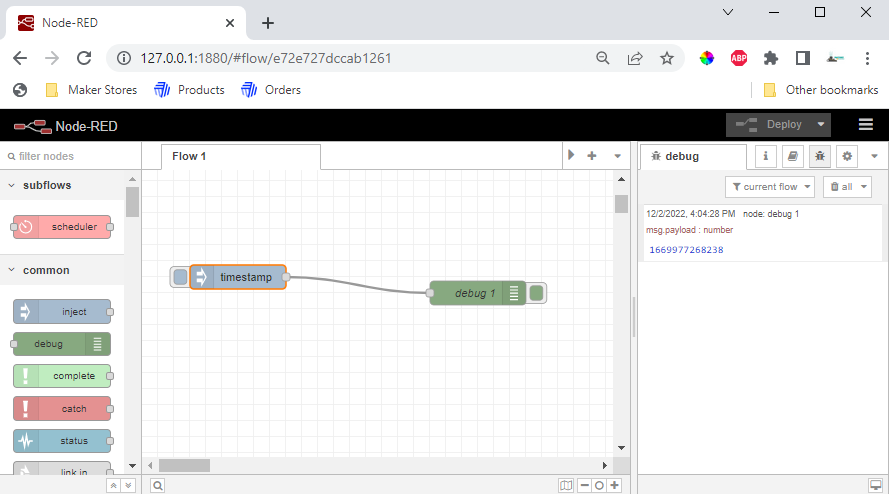This screenshot has width=889, height=494.
Task: Select the debug 1 node
Action: tap(478, 293)
